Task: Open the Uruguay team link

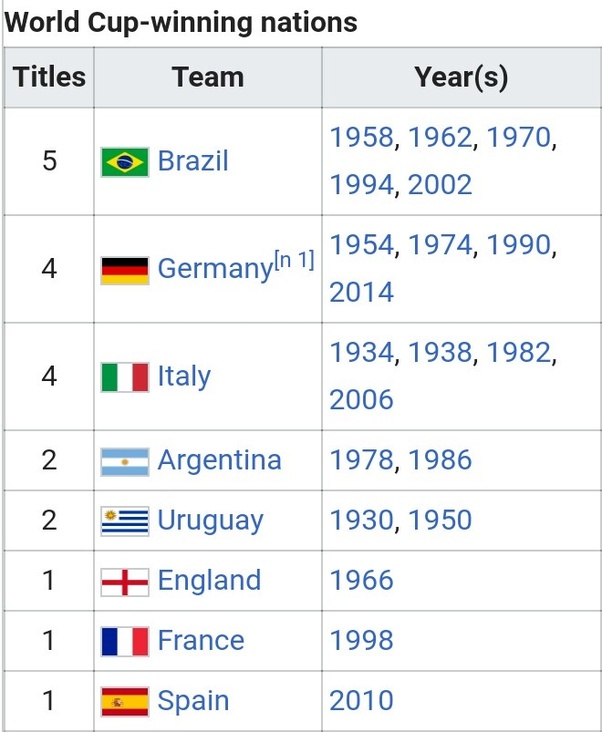Action: [x=210, y=521]
